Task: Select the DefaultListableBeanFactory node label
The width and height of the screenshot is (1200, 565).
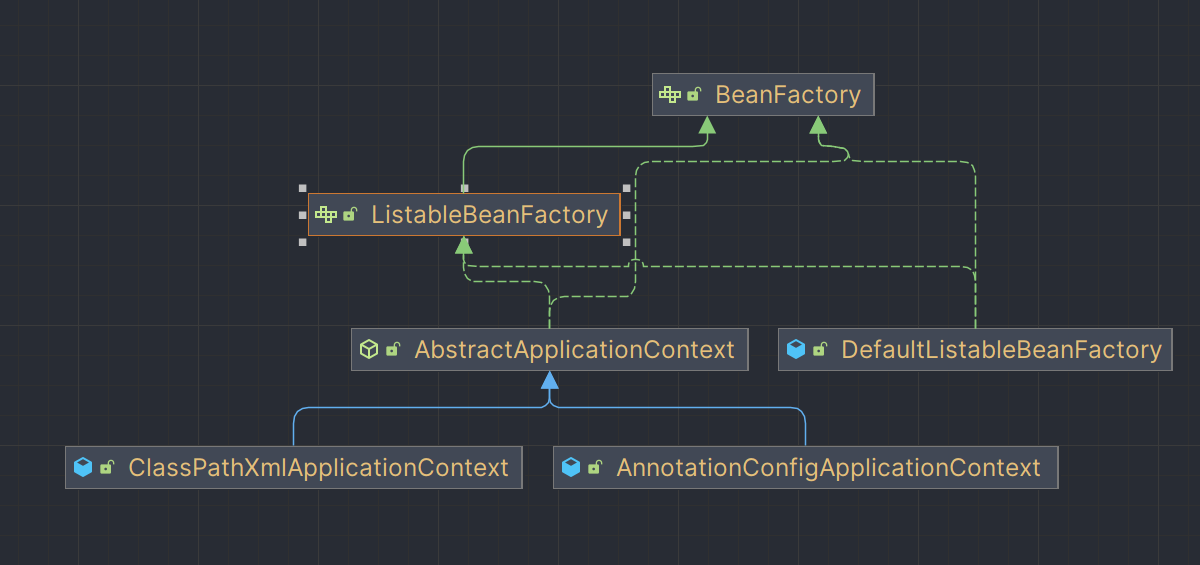Action: pos(1001,350)
